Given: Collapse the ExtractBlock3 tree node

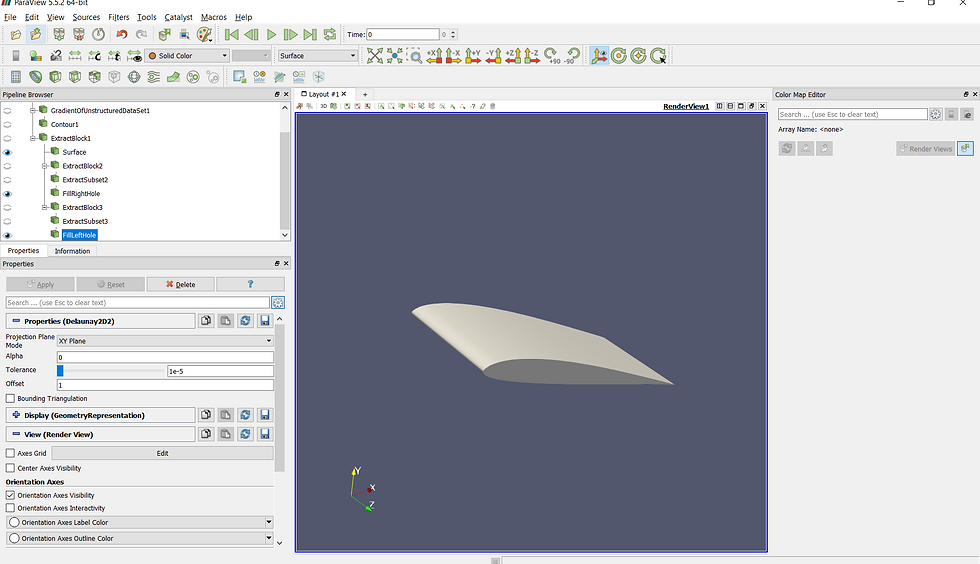Looking at the screenshot, I should (44, 208).
